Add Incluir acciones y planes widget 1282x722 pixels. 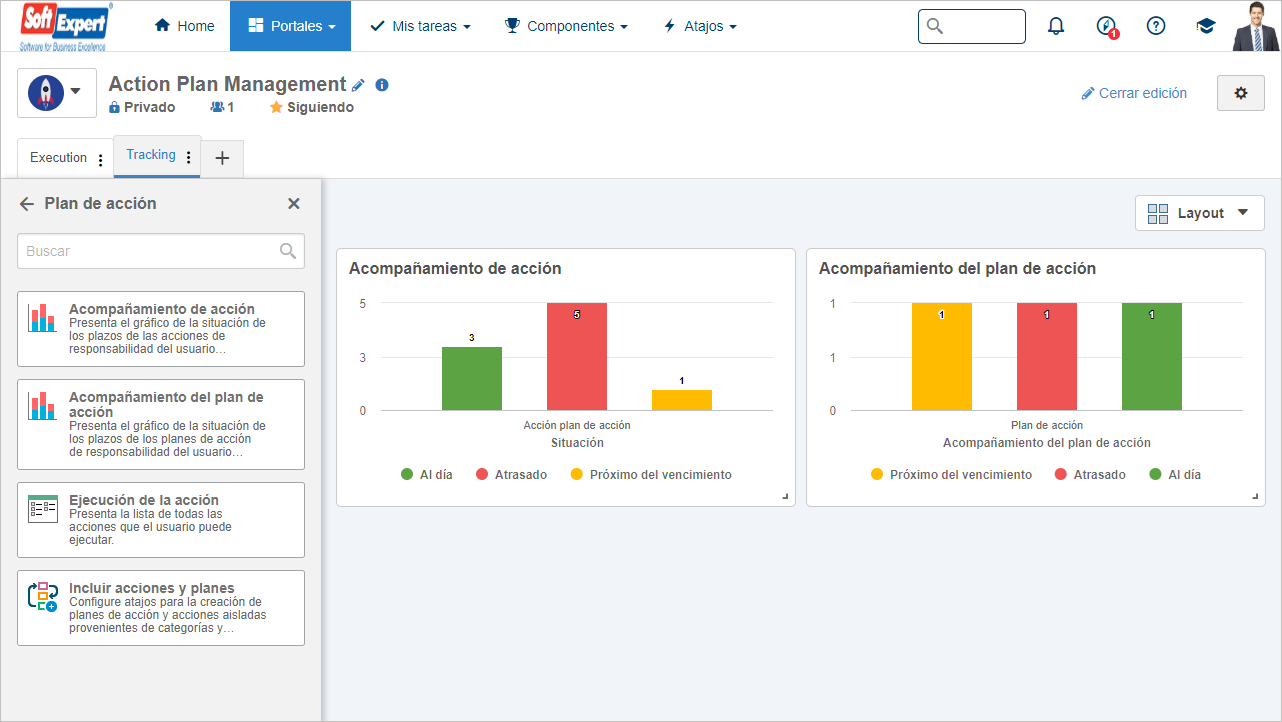[x=161, y=608]
